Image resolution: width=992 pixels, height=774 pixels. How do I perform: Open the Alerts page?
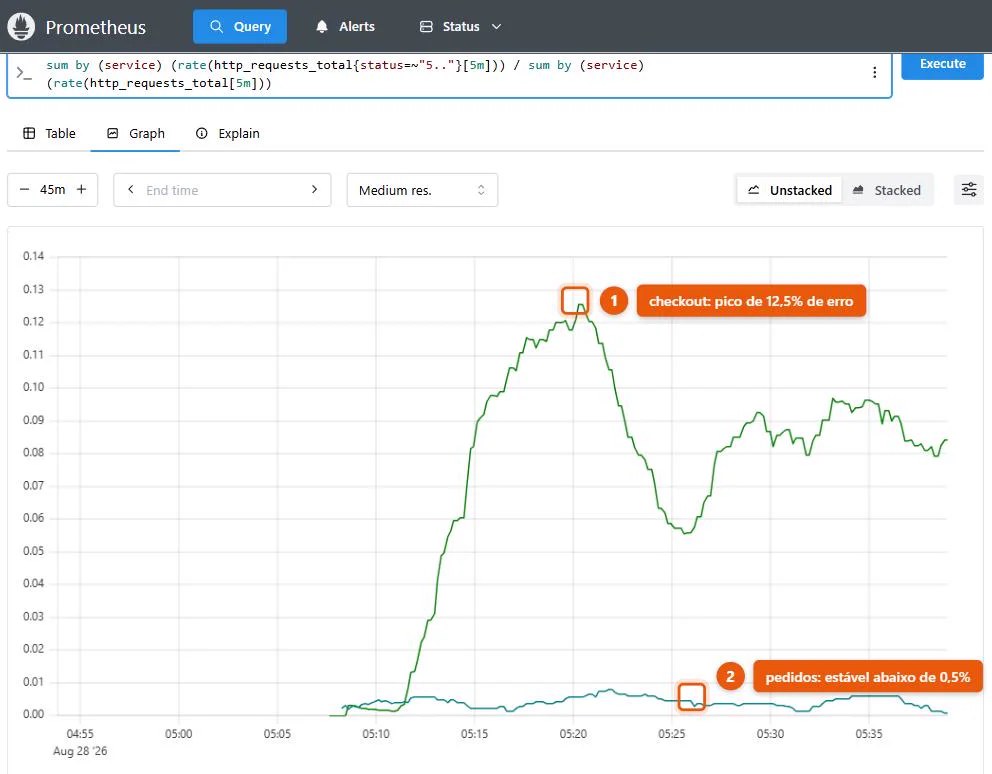pos(345,27)
